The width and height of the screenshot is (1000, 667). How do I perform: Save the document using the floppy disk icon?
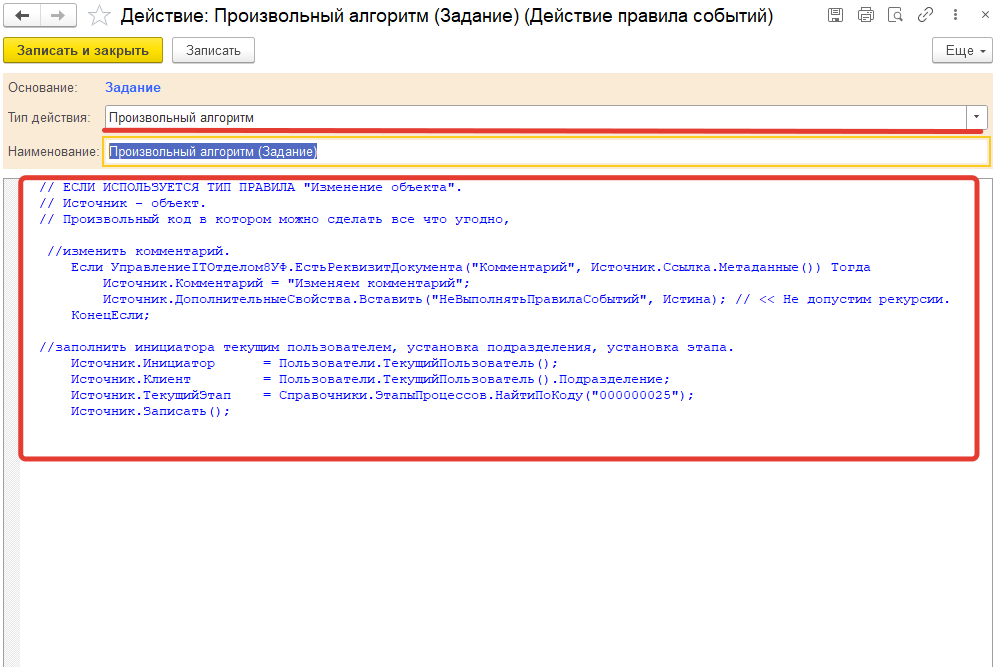[836, 15]
